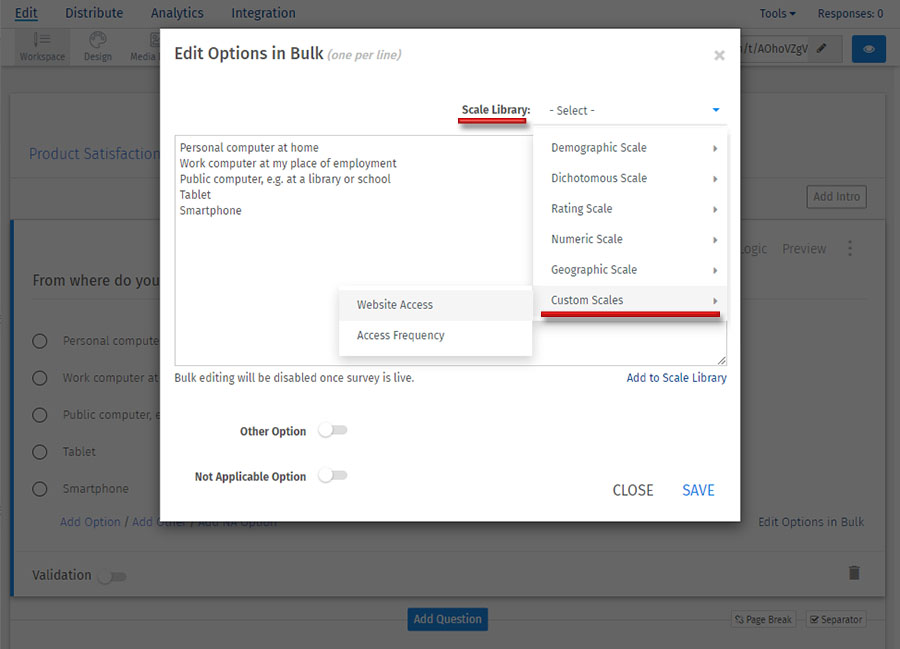Click the eye preview icon top right
The image size is (900, 649).
(868, 48)
